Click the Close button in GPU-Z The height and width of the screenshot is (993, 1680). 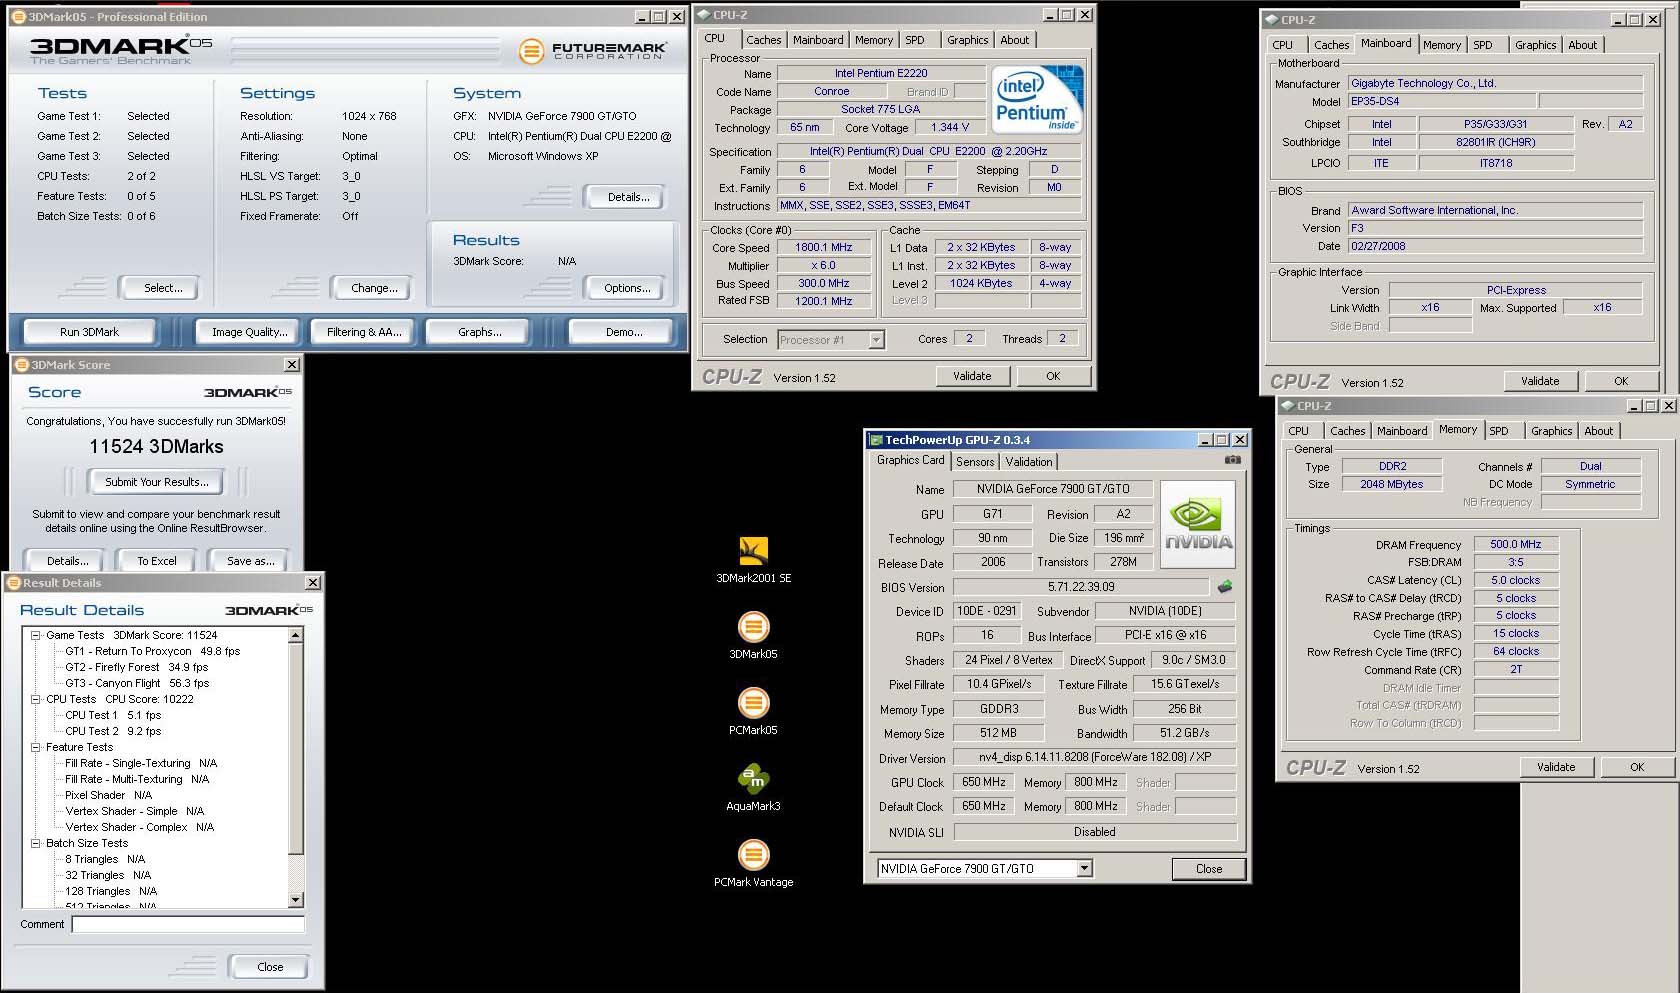coord(1209,869)
